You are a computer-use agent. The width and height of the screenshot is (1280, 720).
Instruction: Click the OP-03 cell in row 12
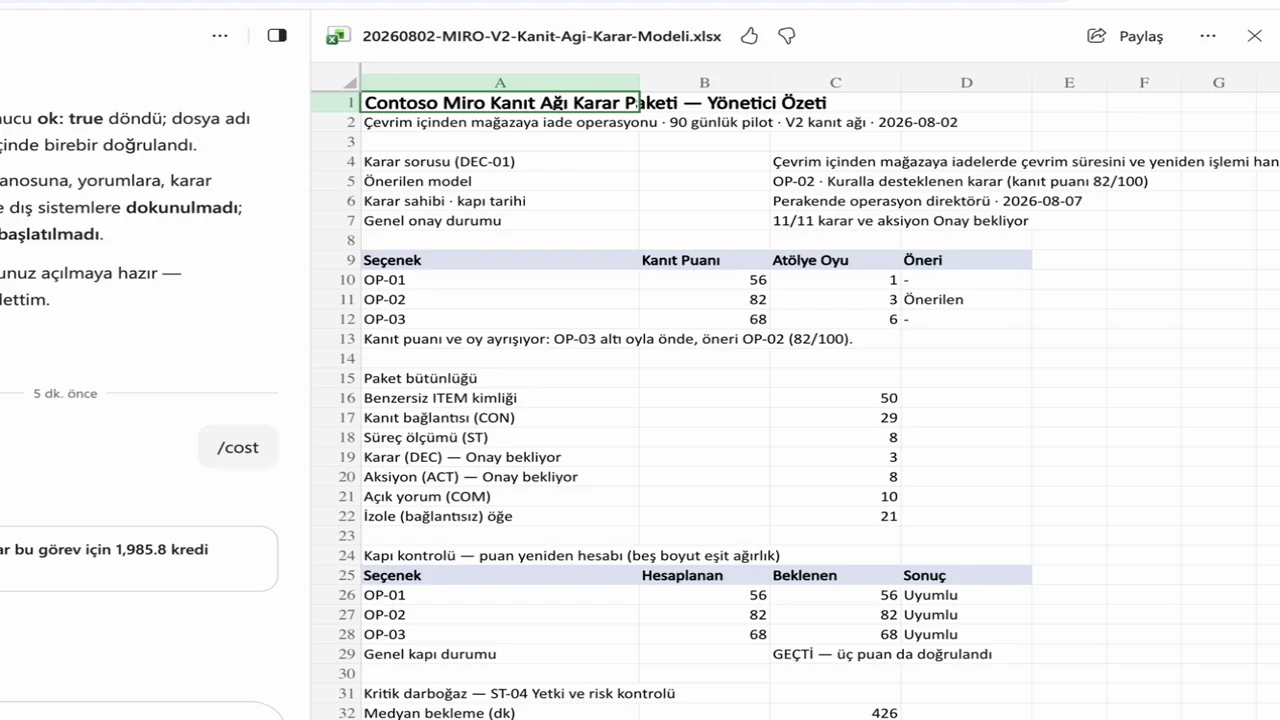click(x=500, y=319)
